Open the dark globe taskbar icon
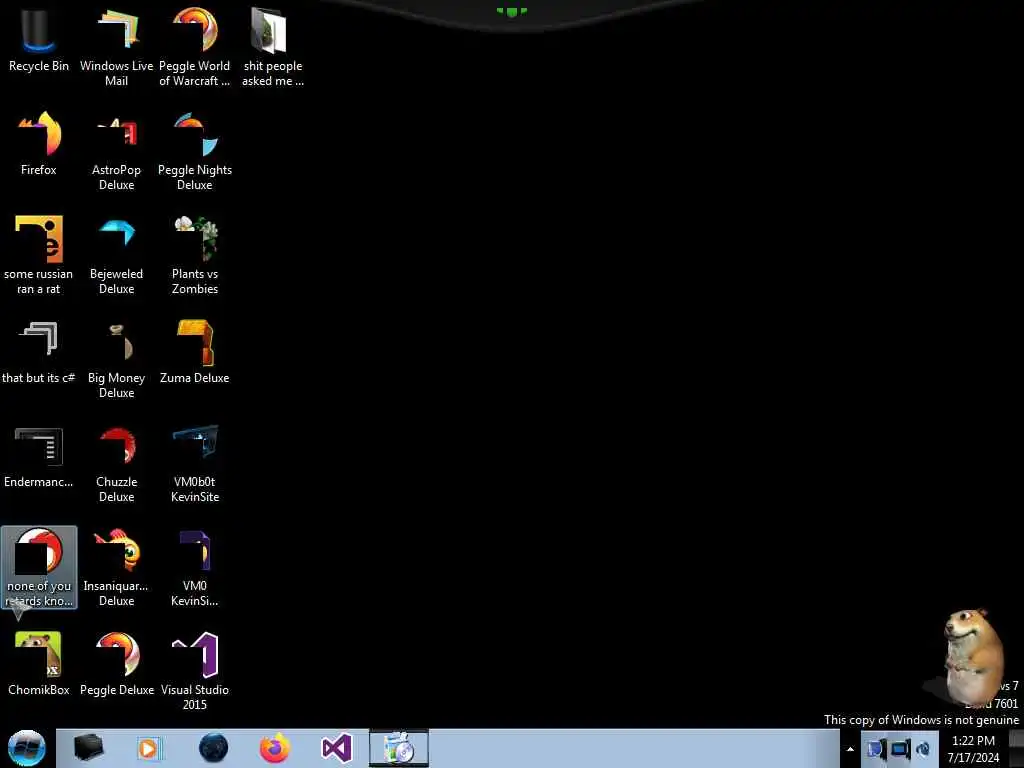Screen dimensions: 1024x768 pos(213,748)
